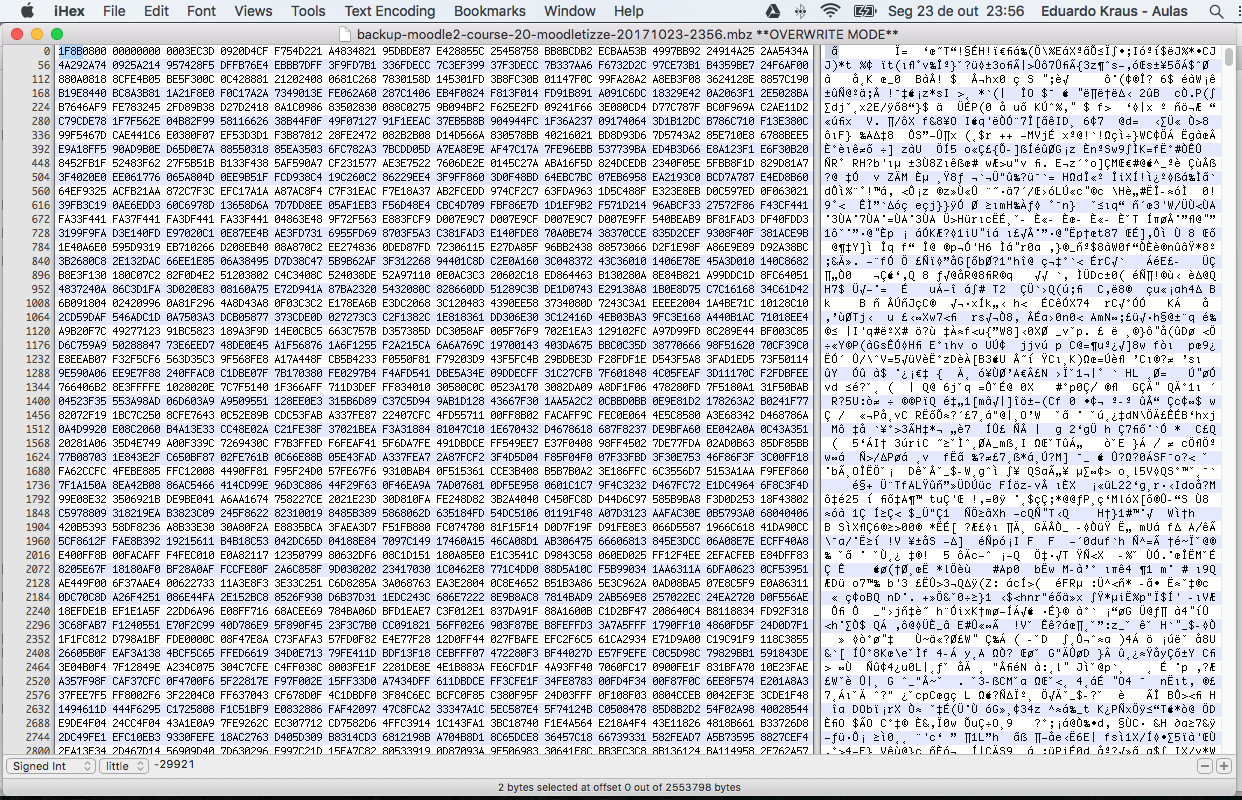The image size is (1242, 800).
Task: Click hex value E9DE4F04 in row 2688
Action: pos(83,721)
